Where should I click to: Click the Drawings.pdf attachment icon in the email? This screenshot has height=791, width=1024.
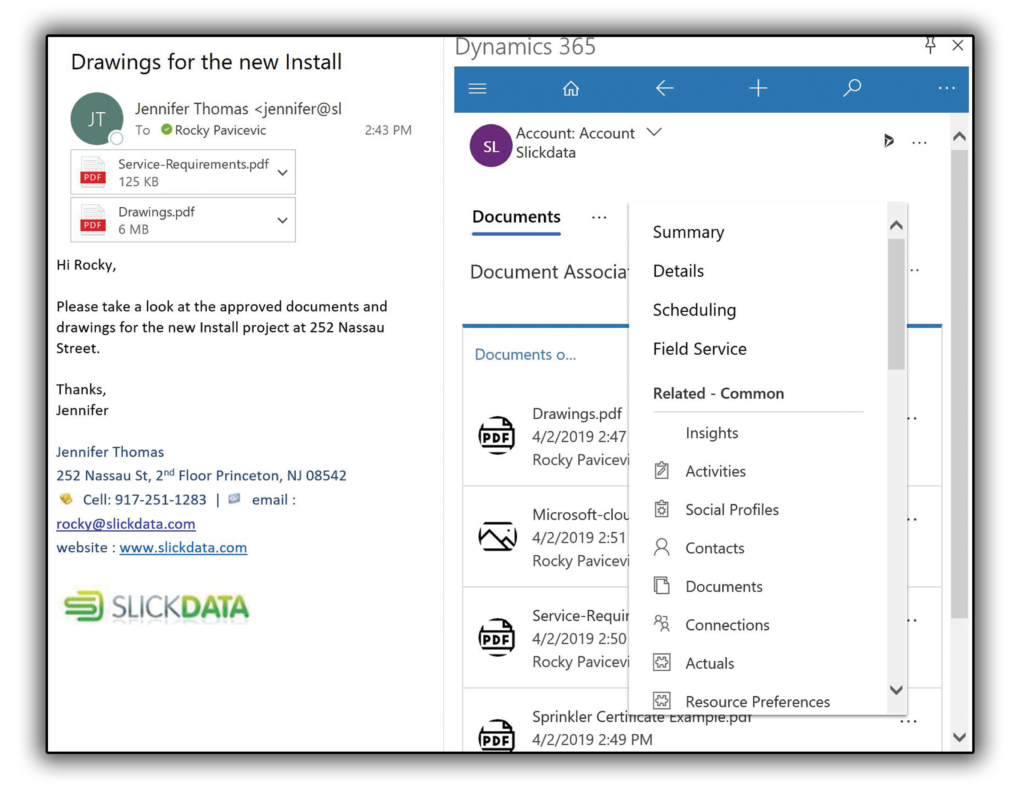[93, 220]
